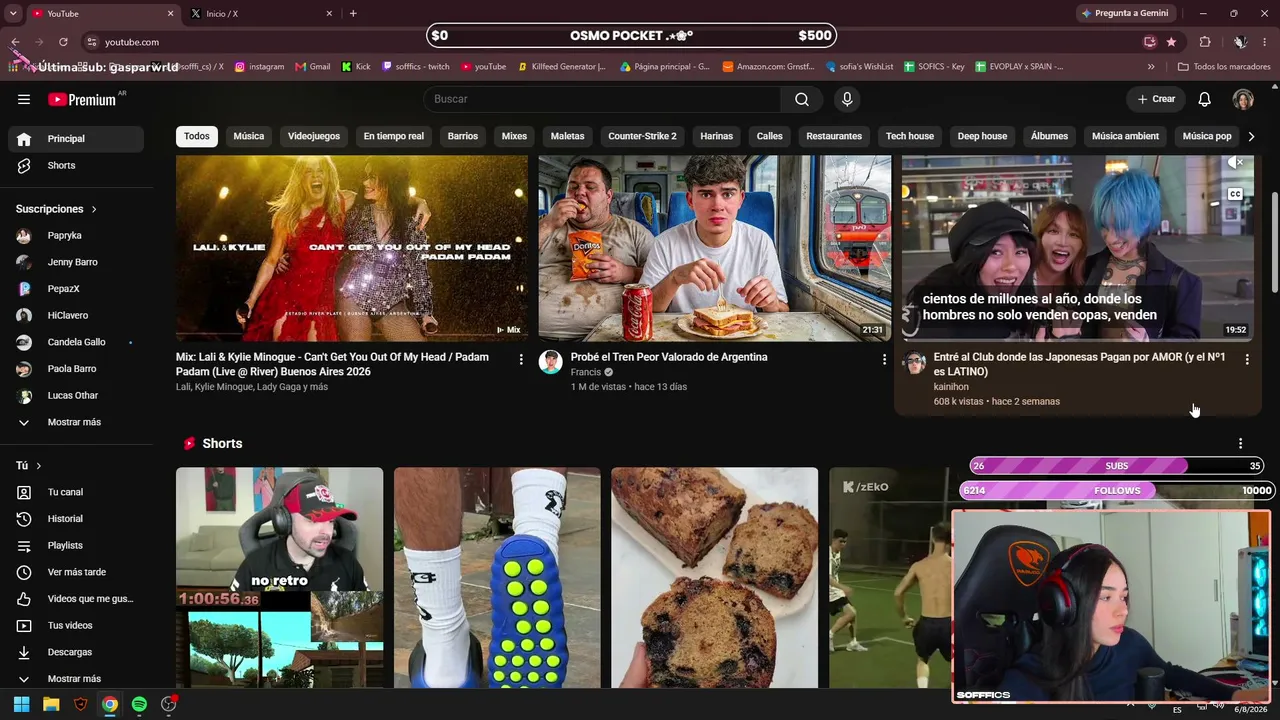Click the Chrome address bar
Image resolution: width=1280 pixels, height=720 pixels.
click(x=610, y=42)
